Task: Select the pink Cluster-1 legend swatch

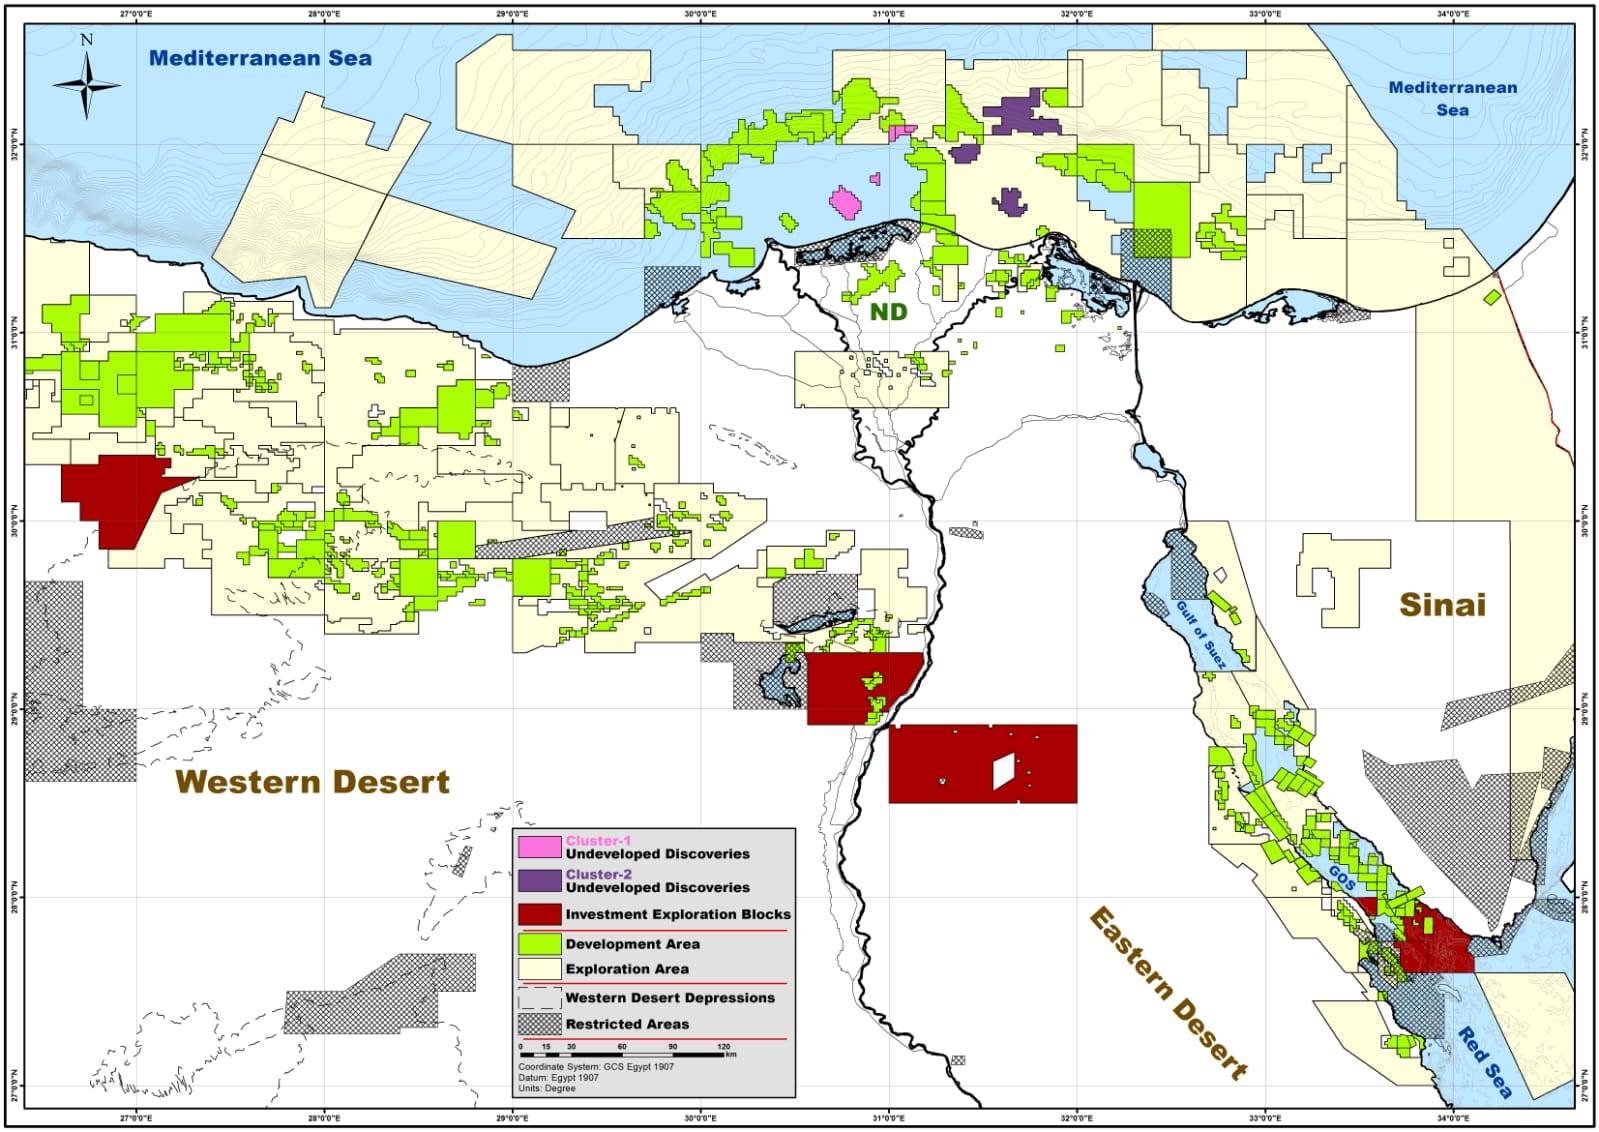Action: click(539, 847)
